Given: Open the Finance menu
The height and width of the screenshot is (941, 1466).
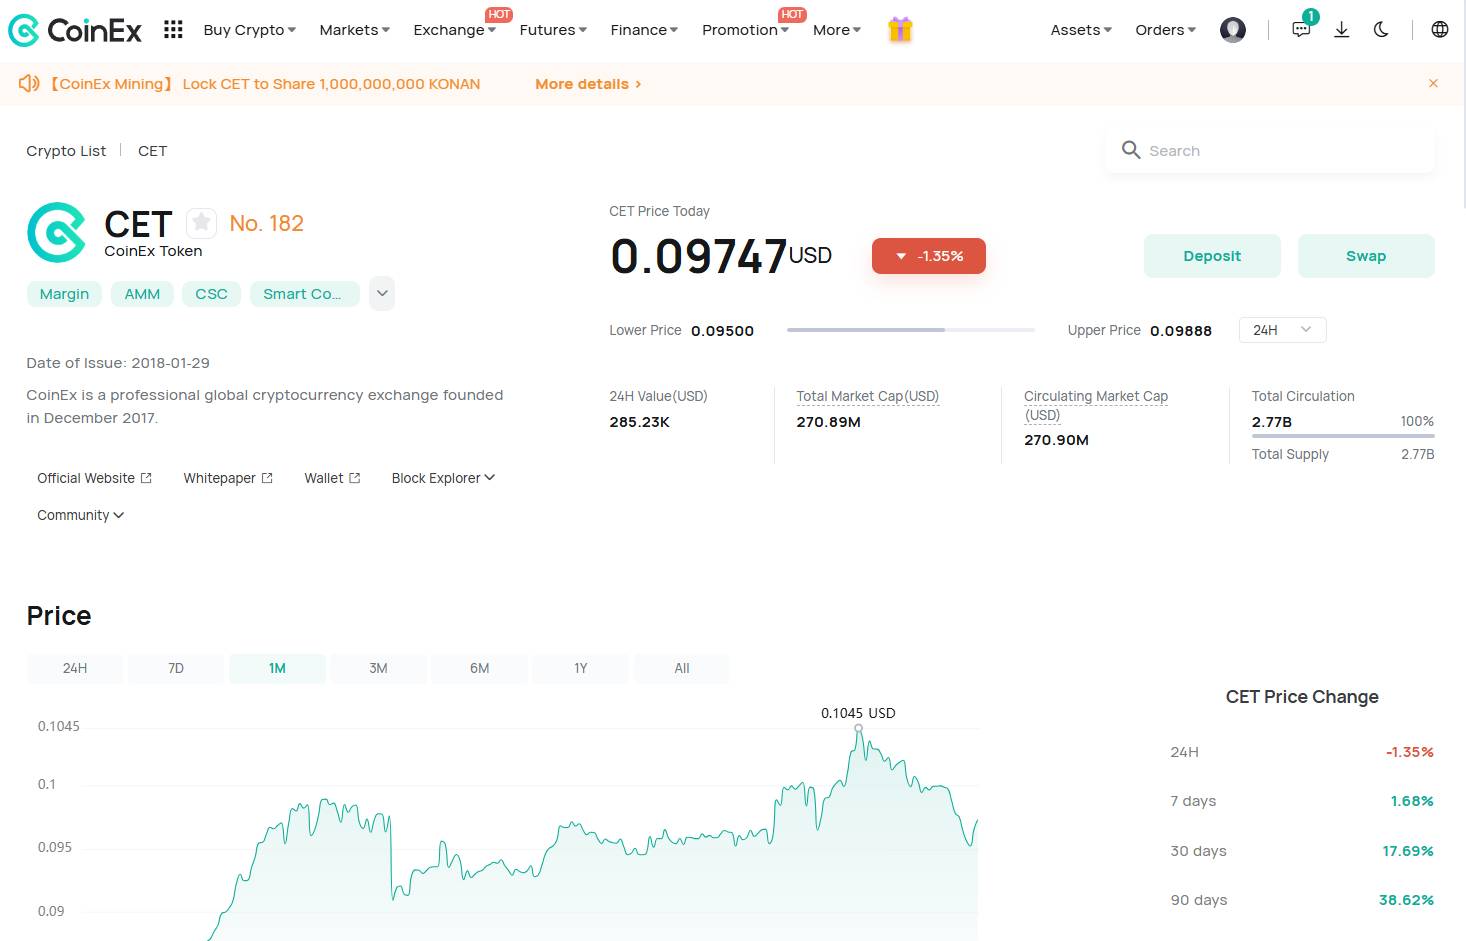Looking at the screenshot, I should [x=644, y=30].
